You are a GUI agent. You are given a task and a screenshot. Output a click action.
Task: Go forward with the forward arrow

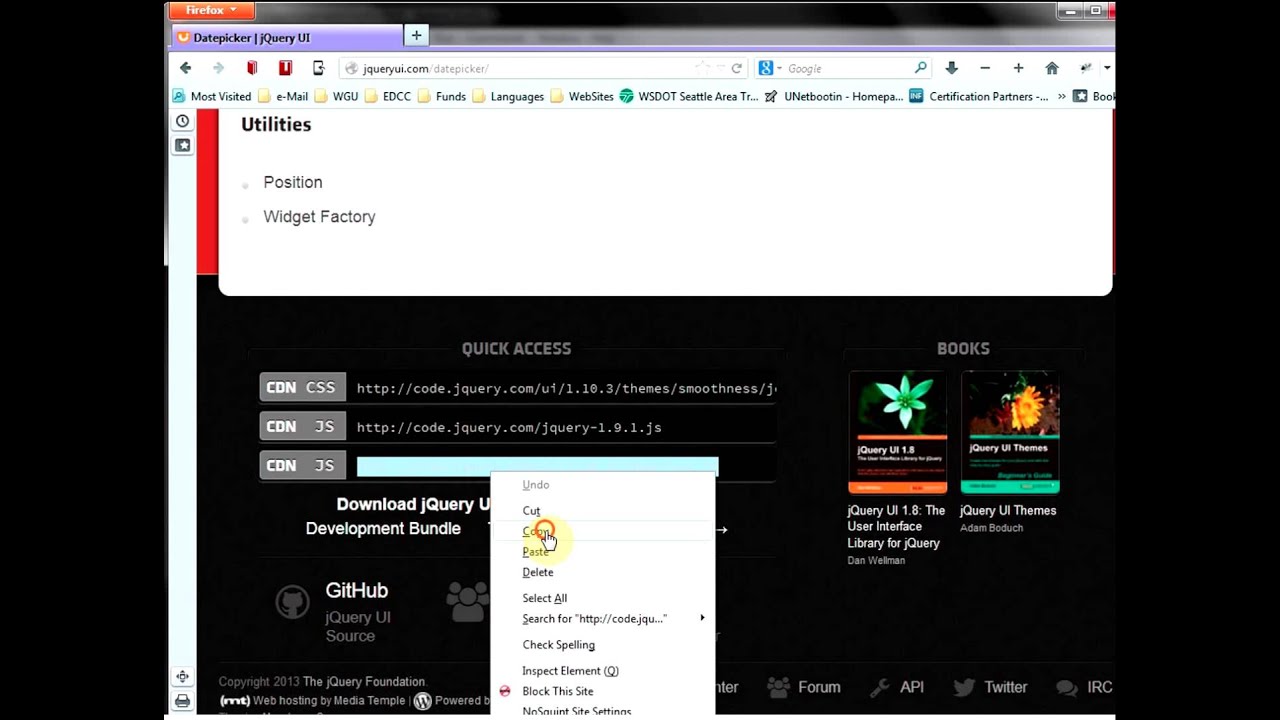218,68
